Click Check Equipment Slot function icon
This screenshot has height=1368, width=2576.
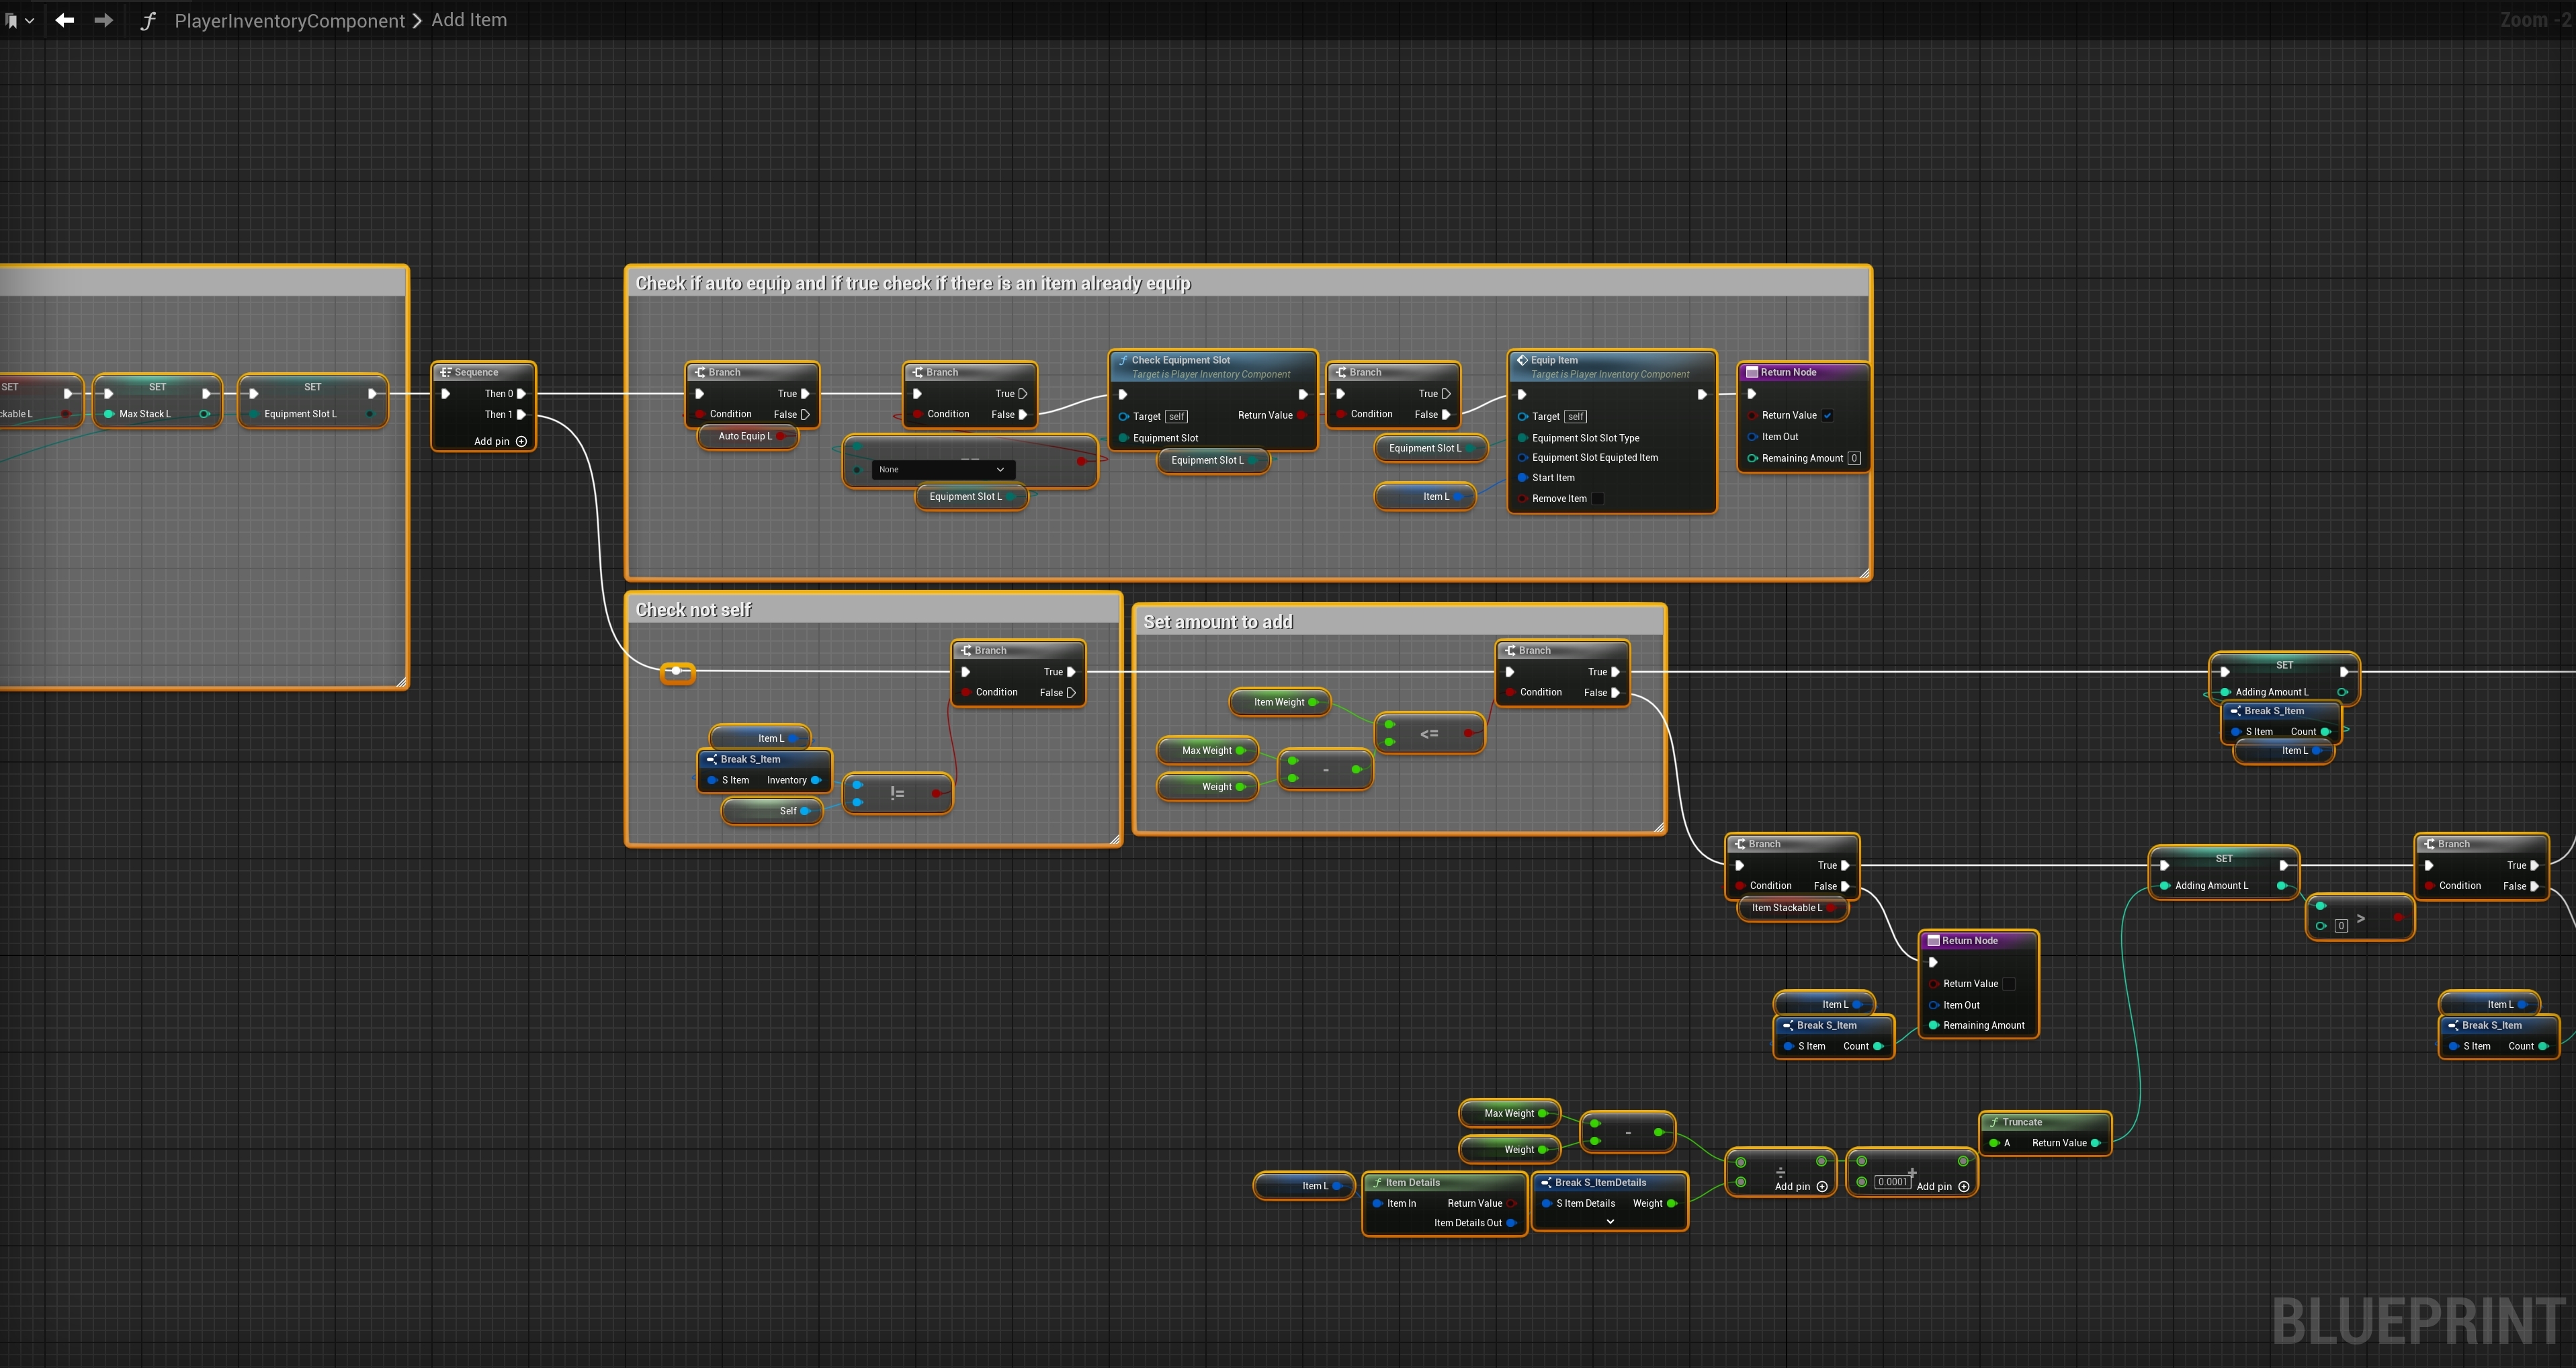pos(1122,360)
